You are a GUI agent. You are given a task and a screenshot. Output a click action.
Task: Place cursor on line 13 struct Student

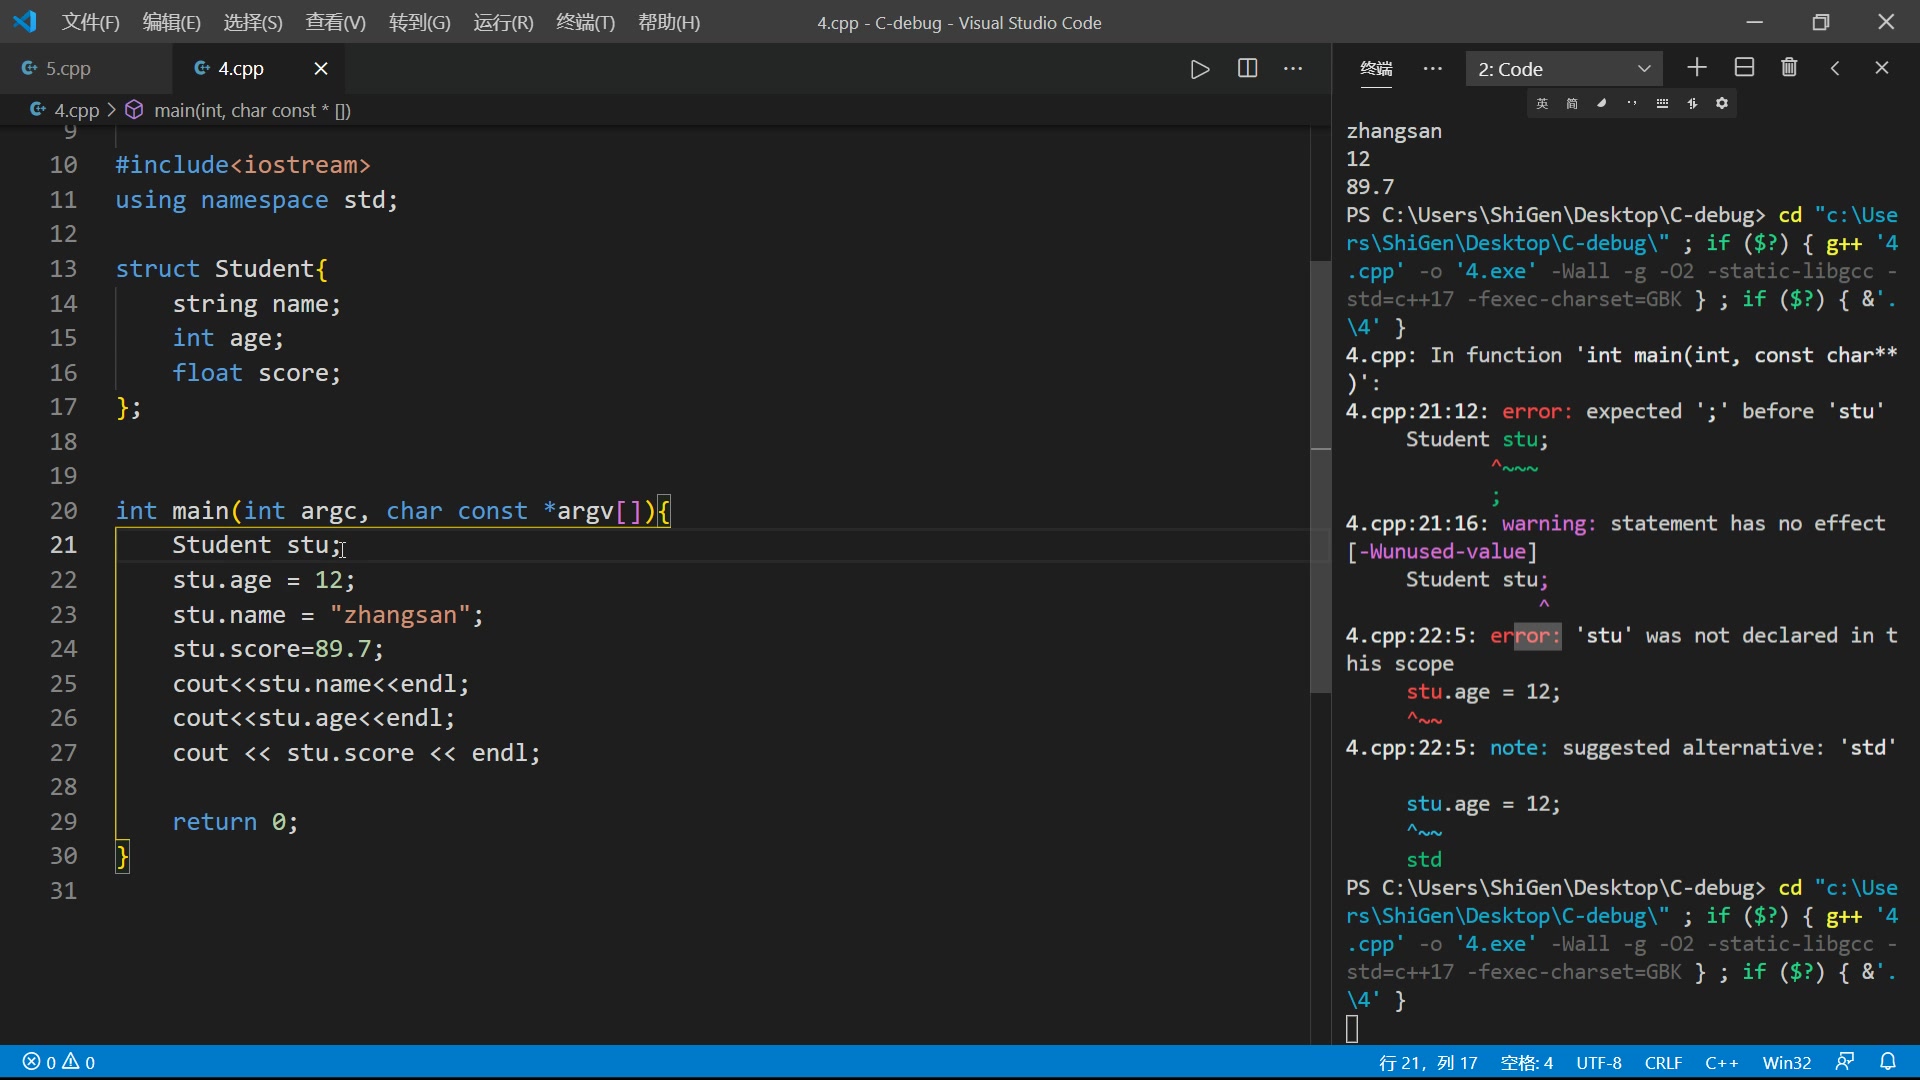point(221,269)
